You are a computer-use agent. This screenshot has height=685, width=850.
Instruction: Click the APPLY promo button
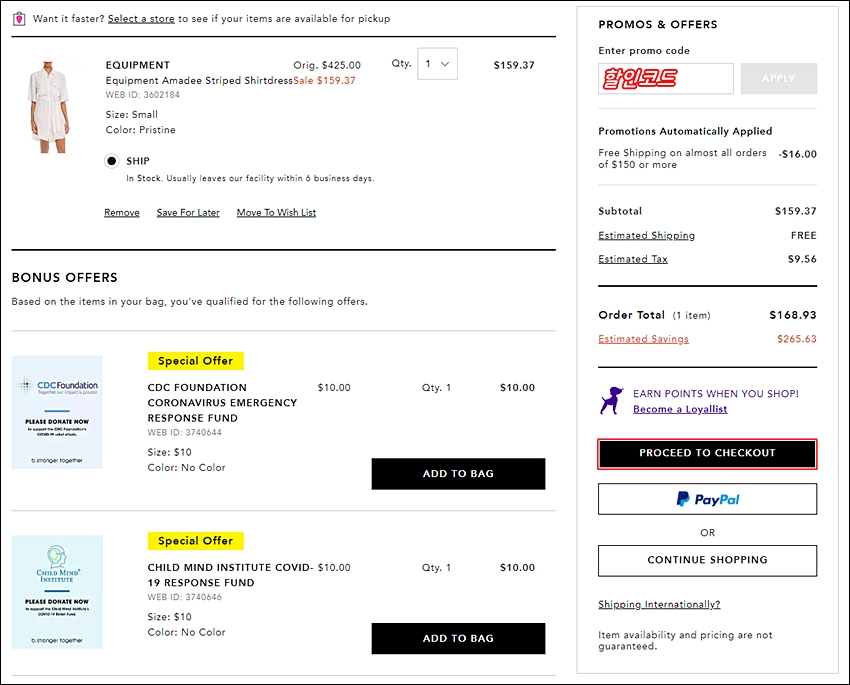coord(778,79)
